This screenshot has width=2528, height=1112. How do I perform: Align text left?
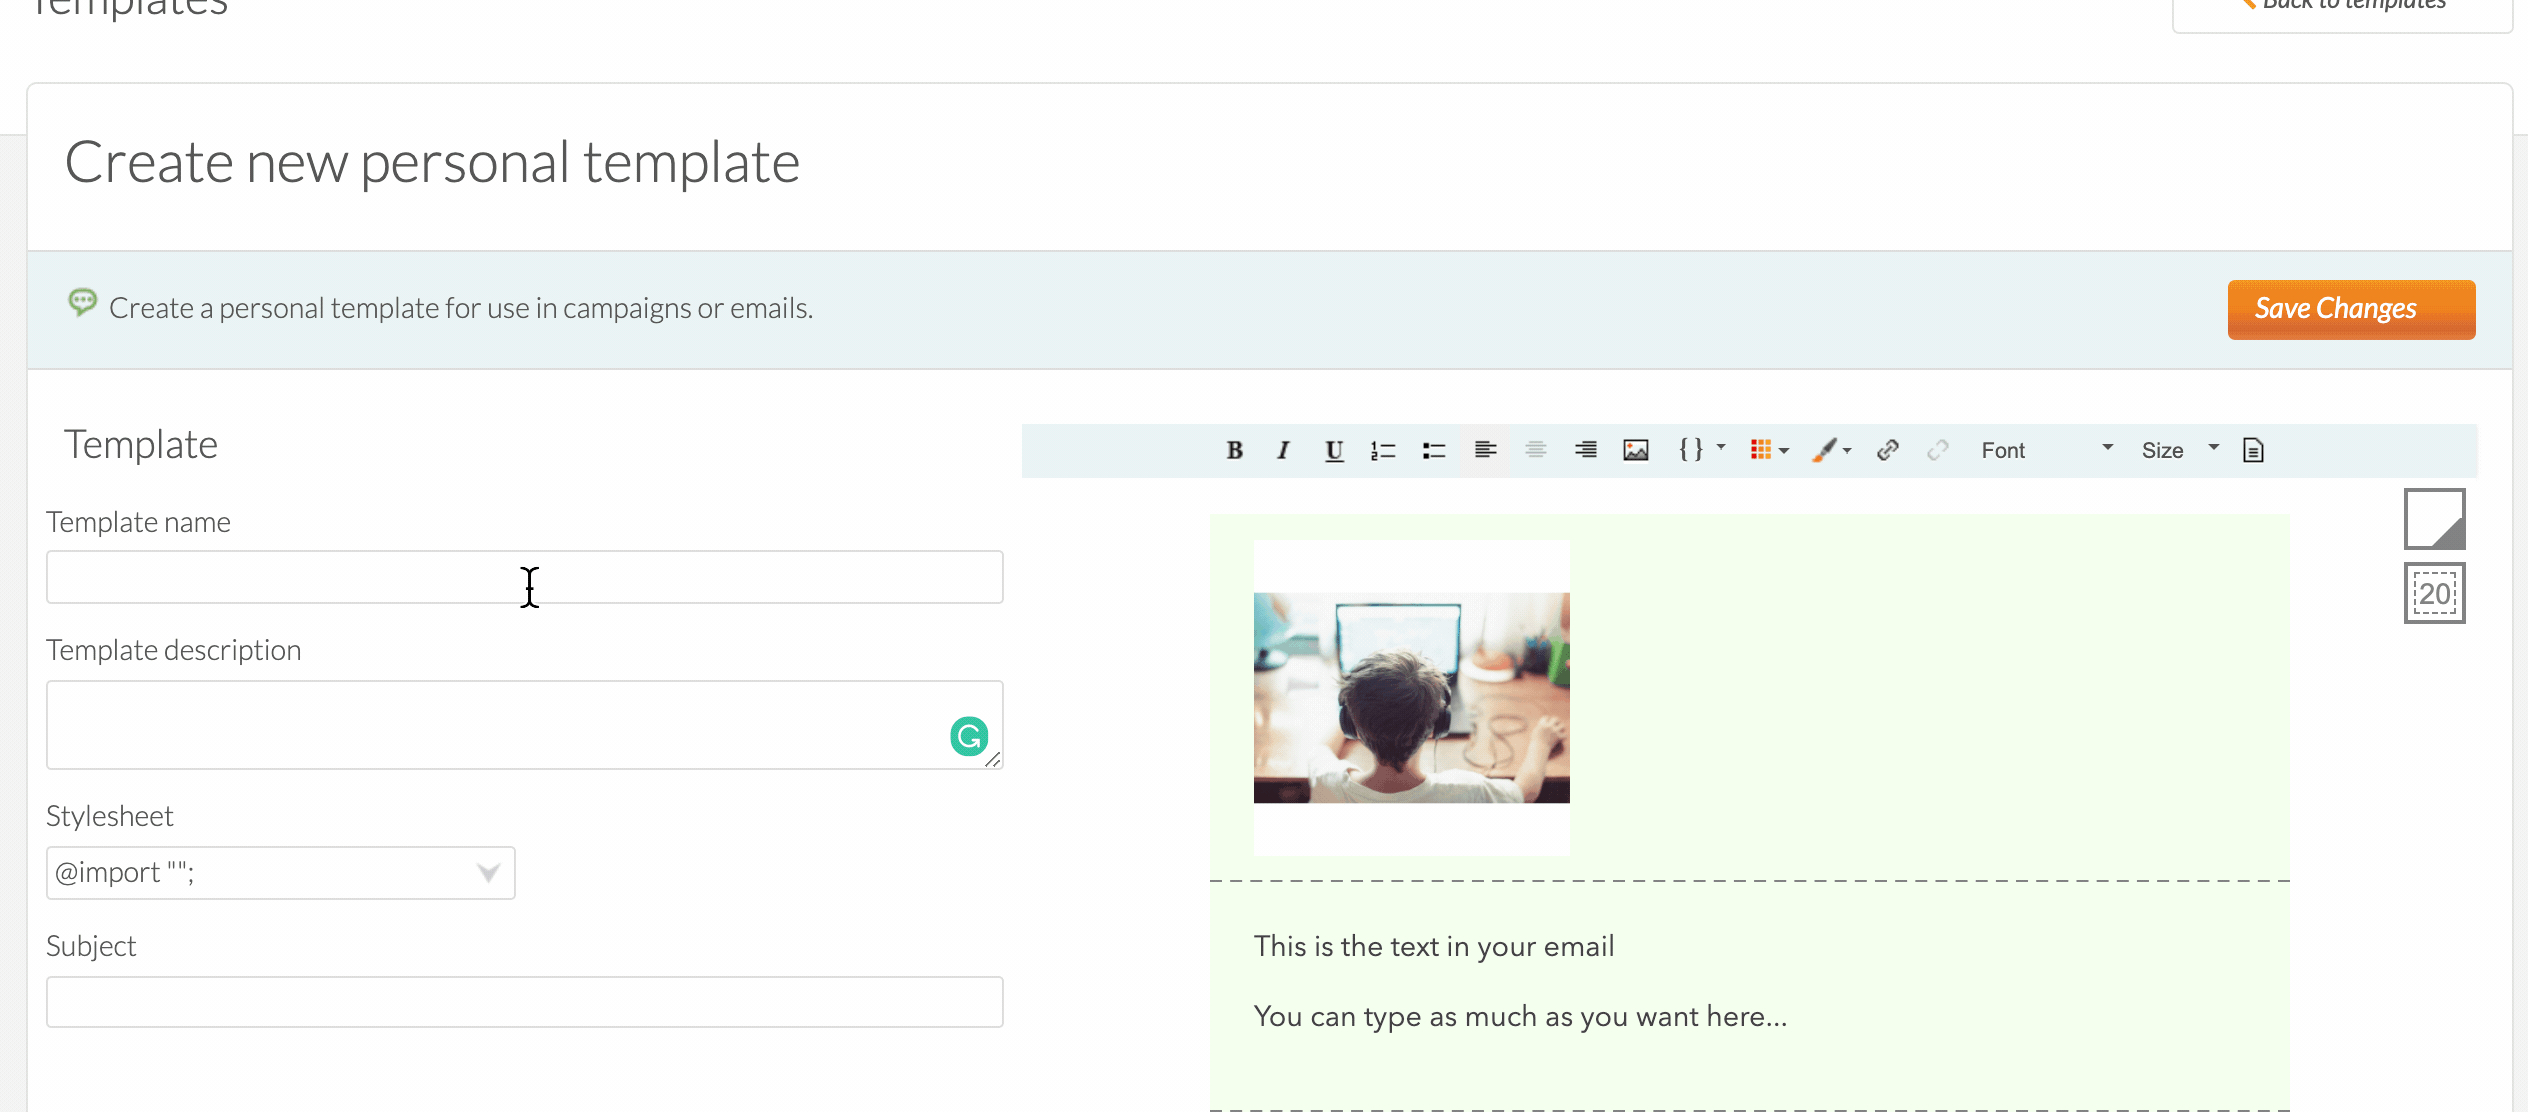tap(1485, 450)
